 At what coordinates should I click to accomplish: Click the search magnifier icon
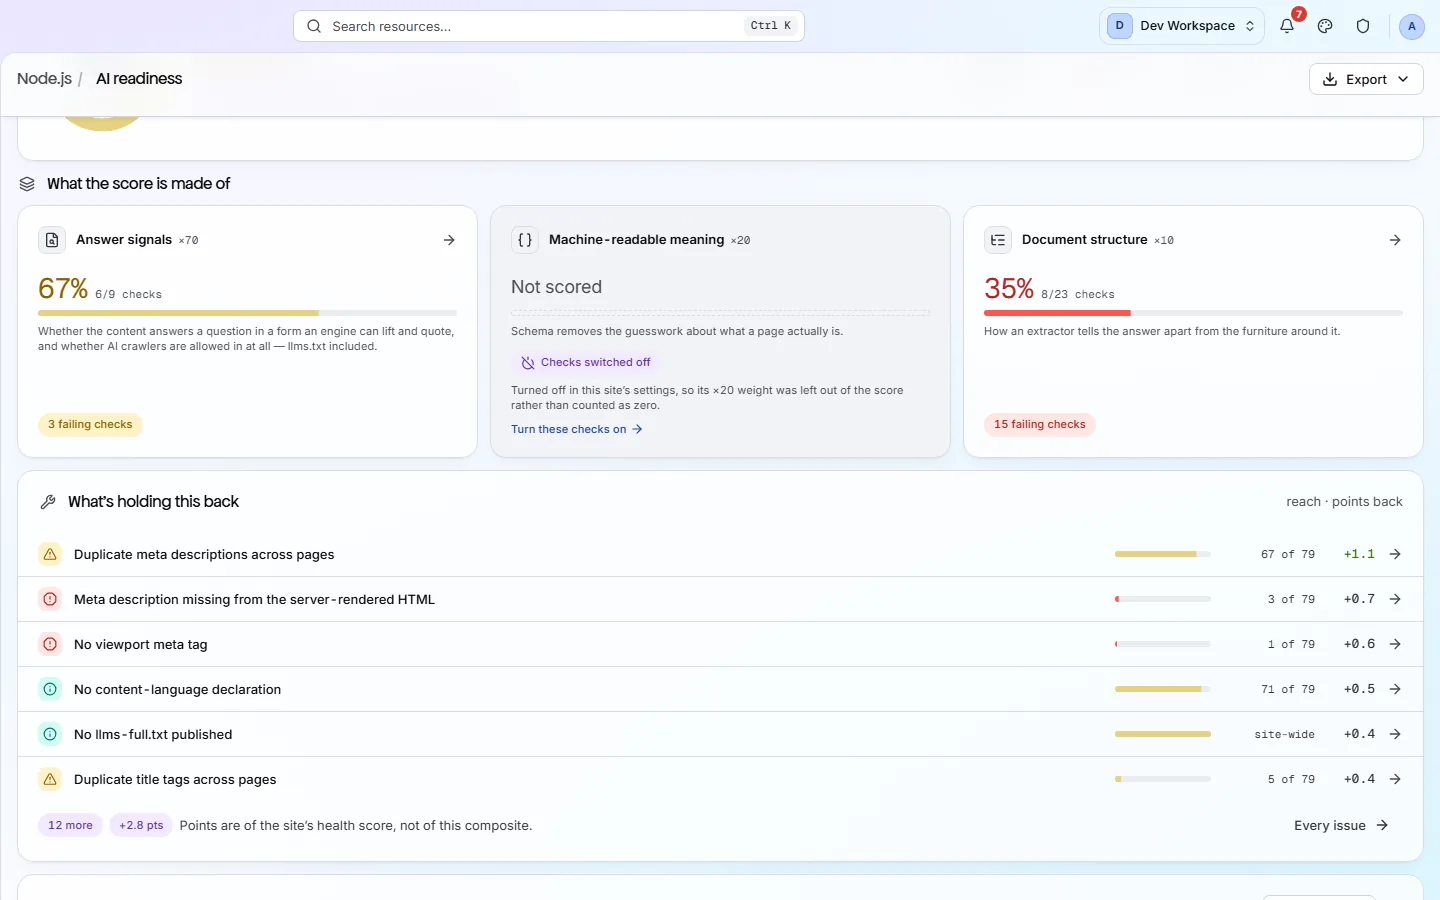[314, 26]
